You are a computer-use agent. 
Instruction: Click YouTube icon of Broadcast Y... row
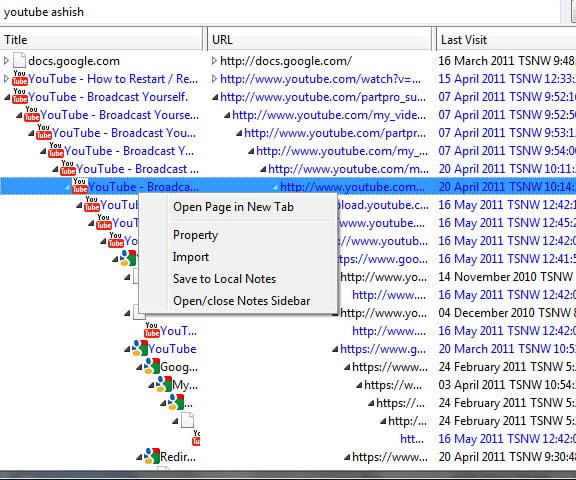tap(56, 150)
